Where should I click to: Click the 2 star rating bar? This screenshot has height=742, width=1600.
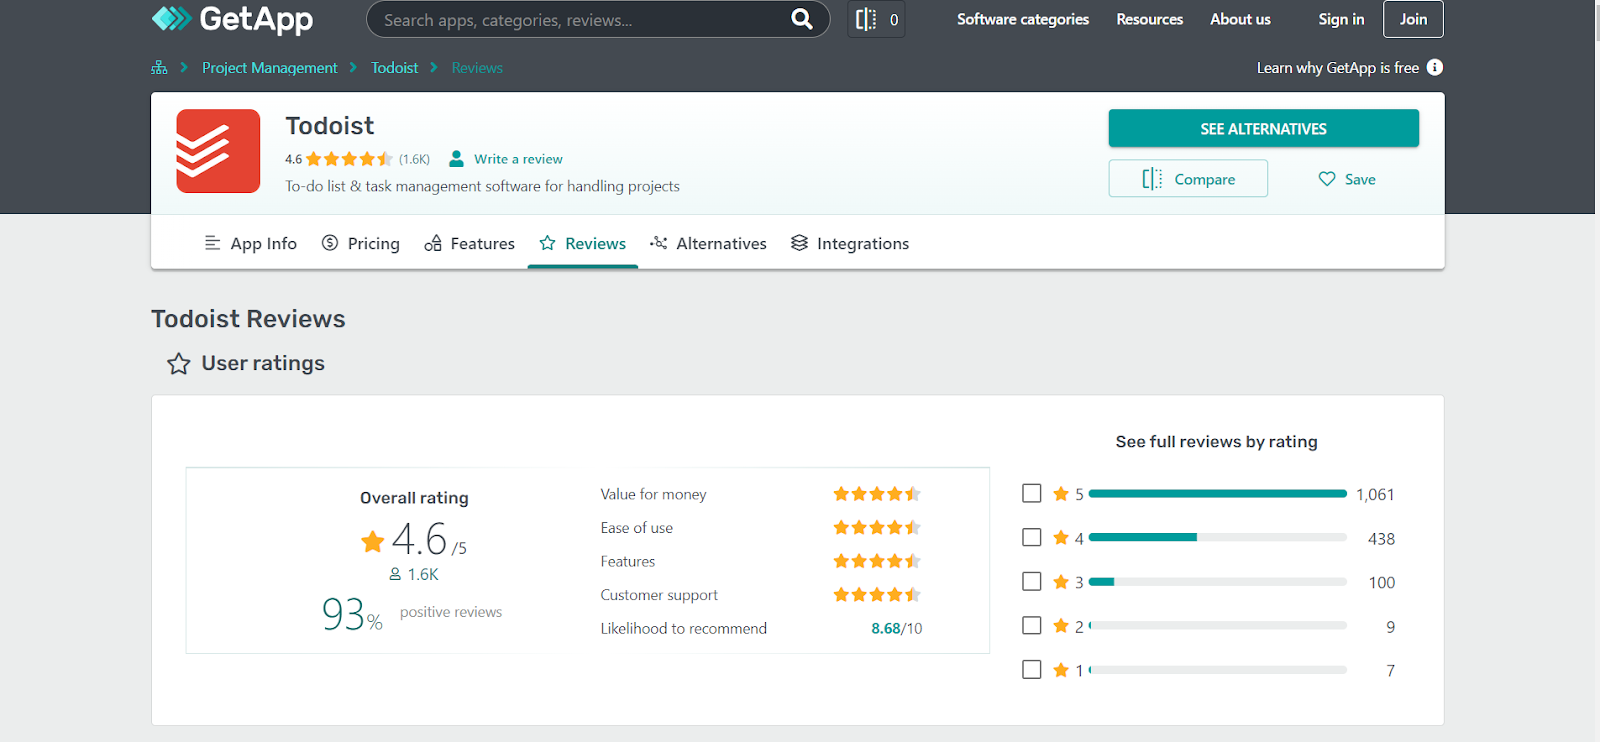1218,625
